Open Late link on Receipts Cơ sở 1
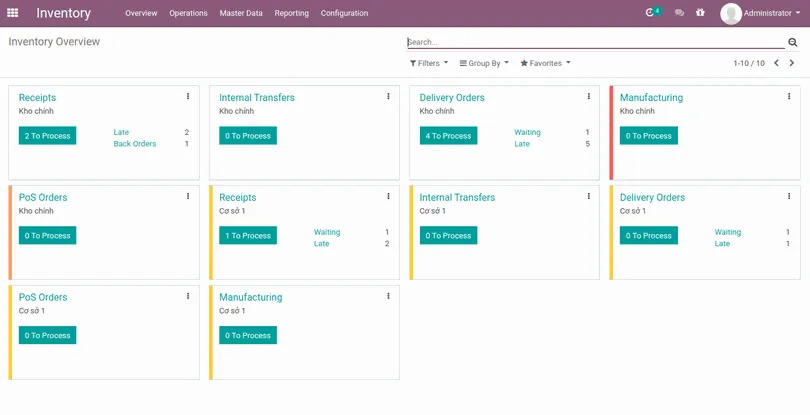This screenshot has width=810, height=415. coord(321,243)
